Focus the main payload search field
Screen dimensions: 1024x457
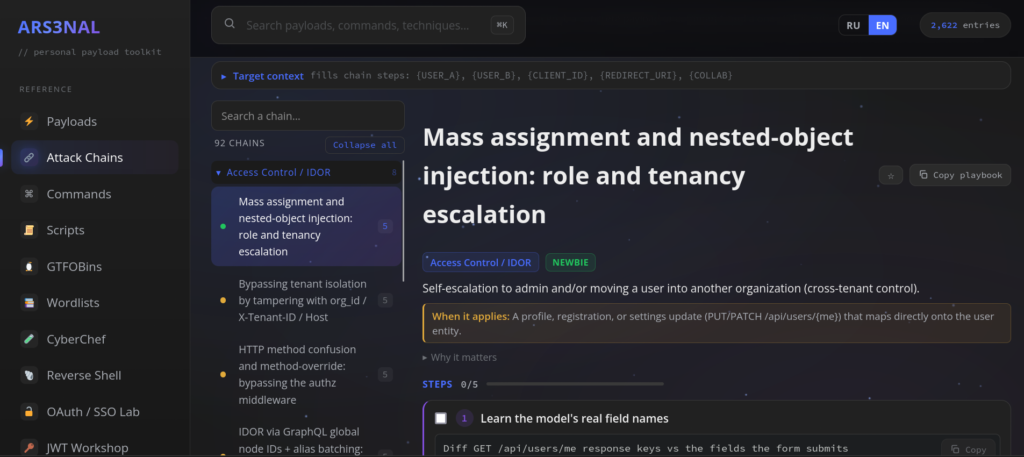pos(368,25)
